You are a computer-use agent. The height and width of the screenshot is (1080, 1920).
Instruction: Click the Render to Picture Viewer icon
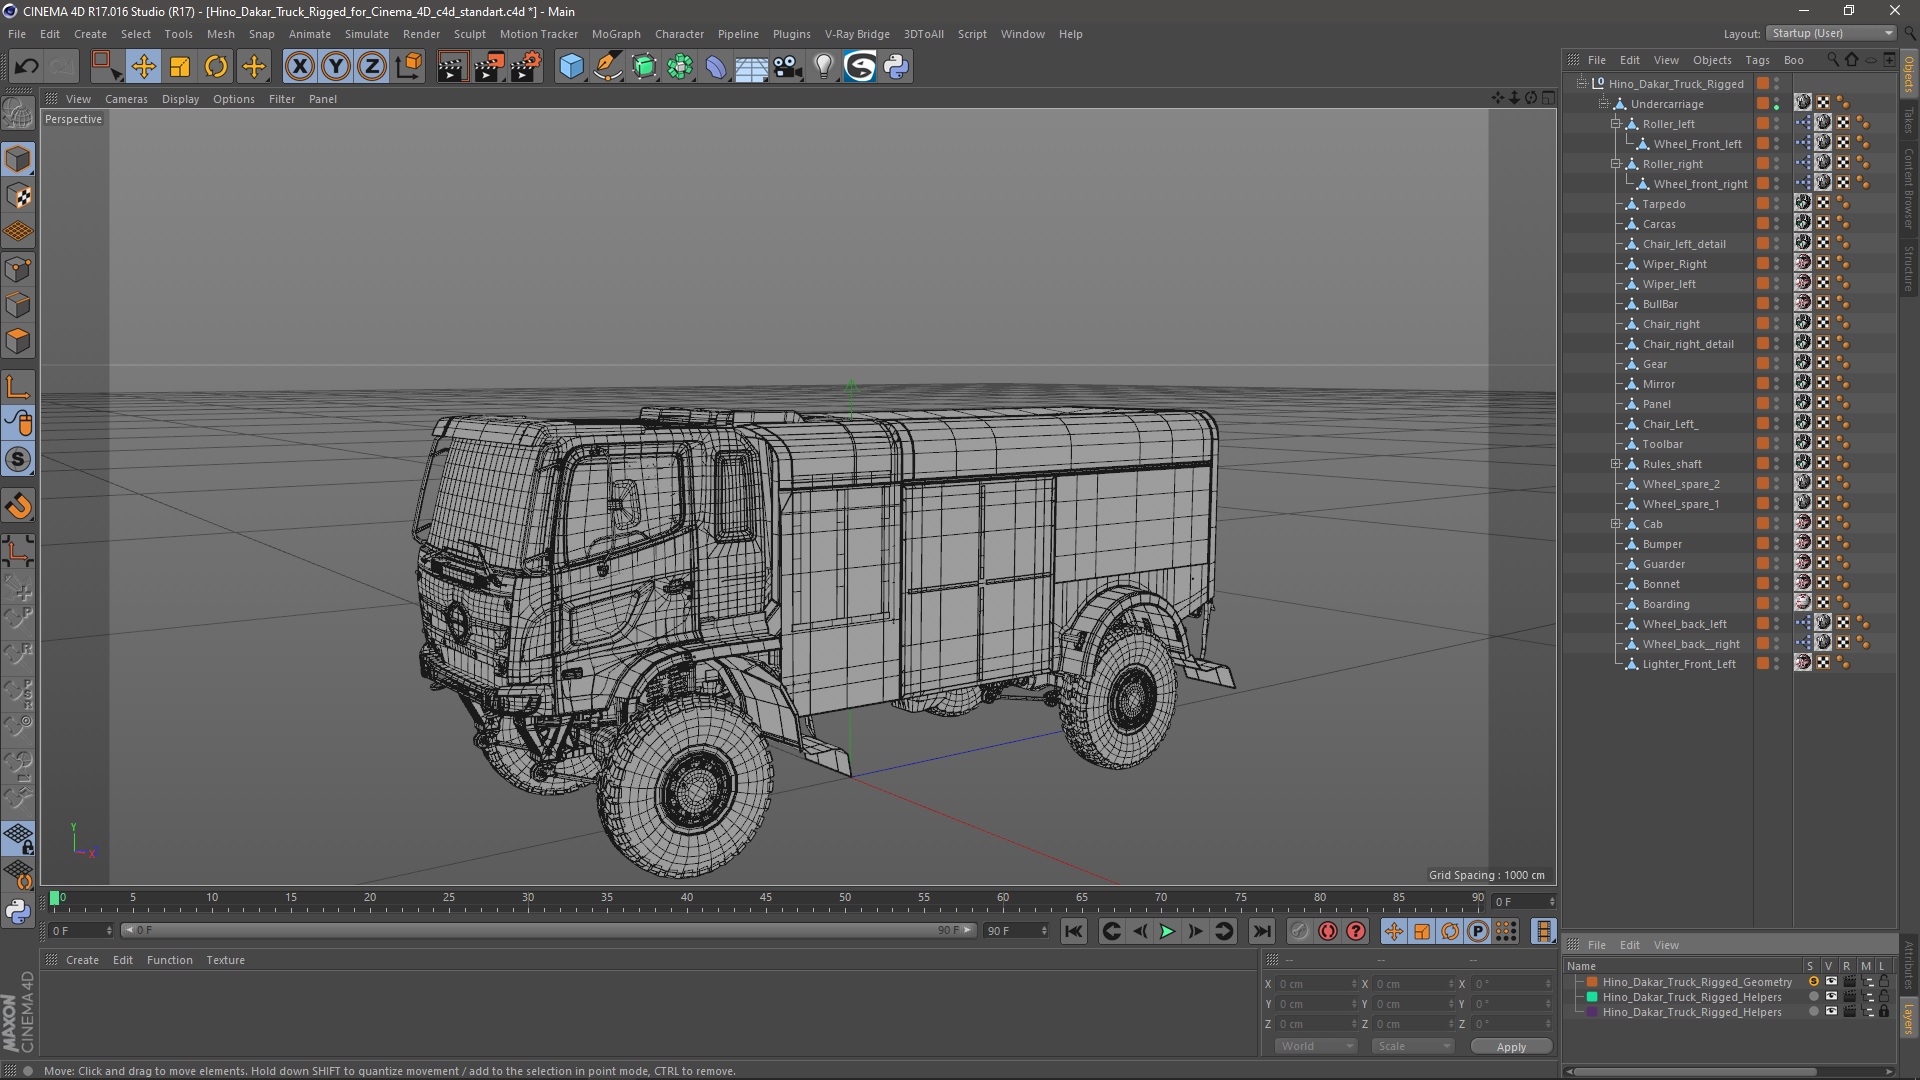click(x=489, y=65)
